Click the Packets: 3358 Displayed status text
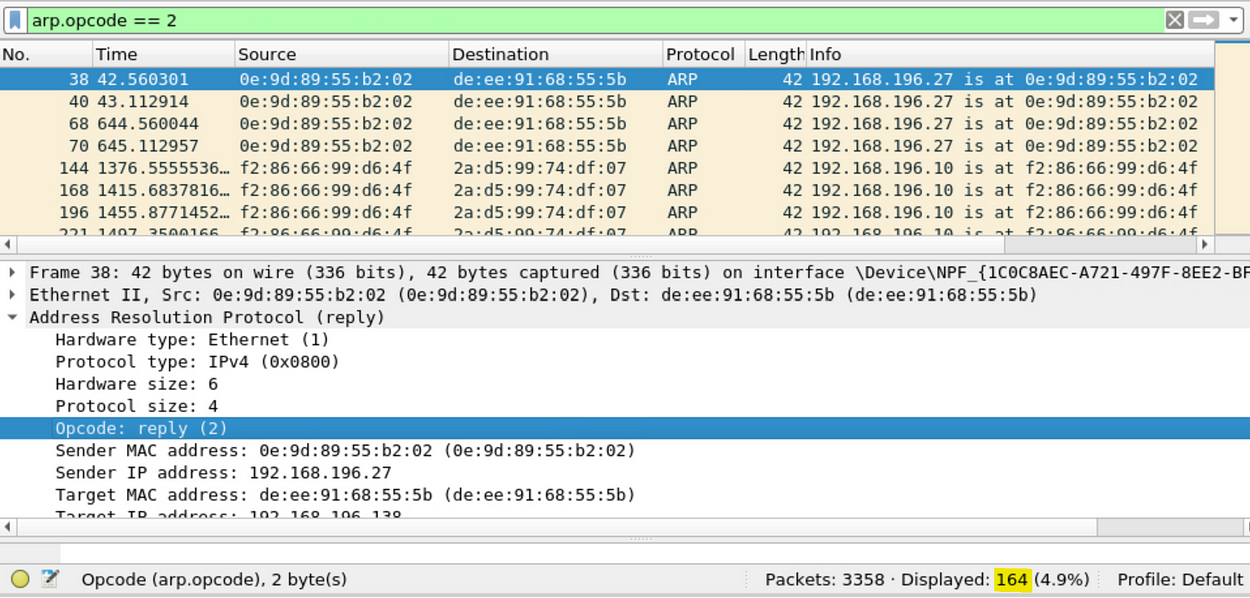Screen dimensions: 1250x598 pos(926,579)
